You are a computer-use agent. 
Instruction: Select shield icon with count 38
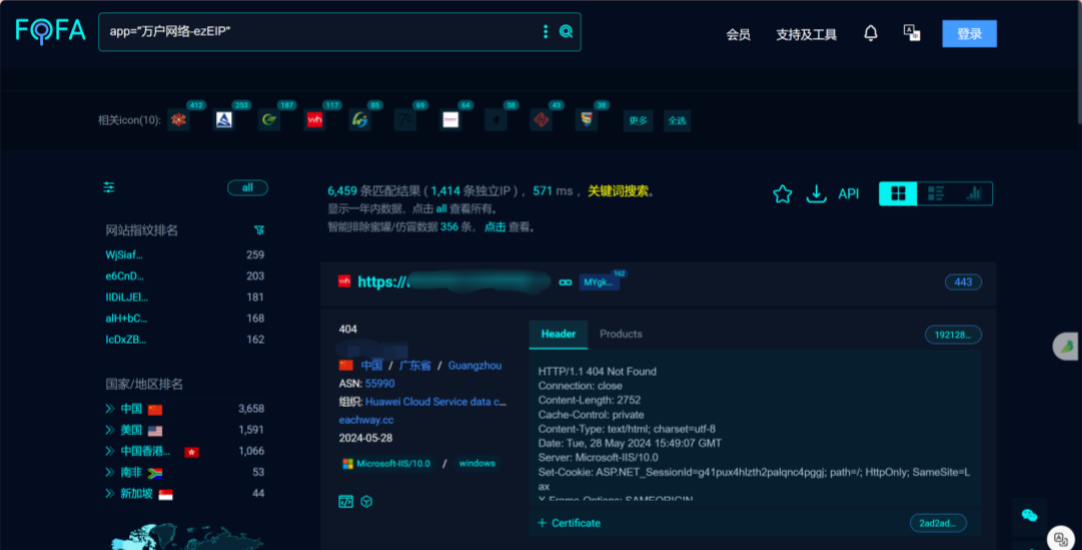587,120
